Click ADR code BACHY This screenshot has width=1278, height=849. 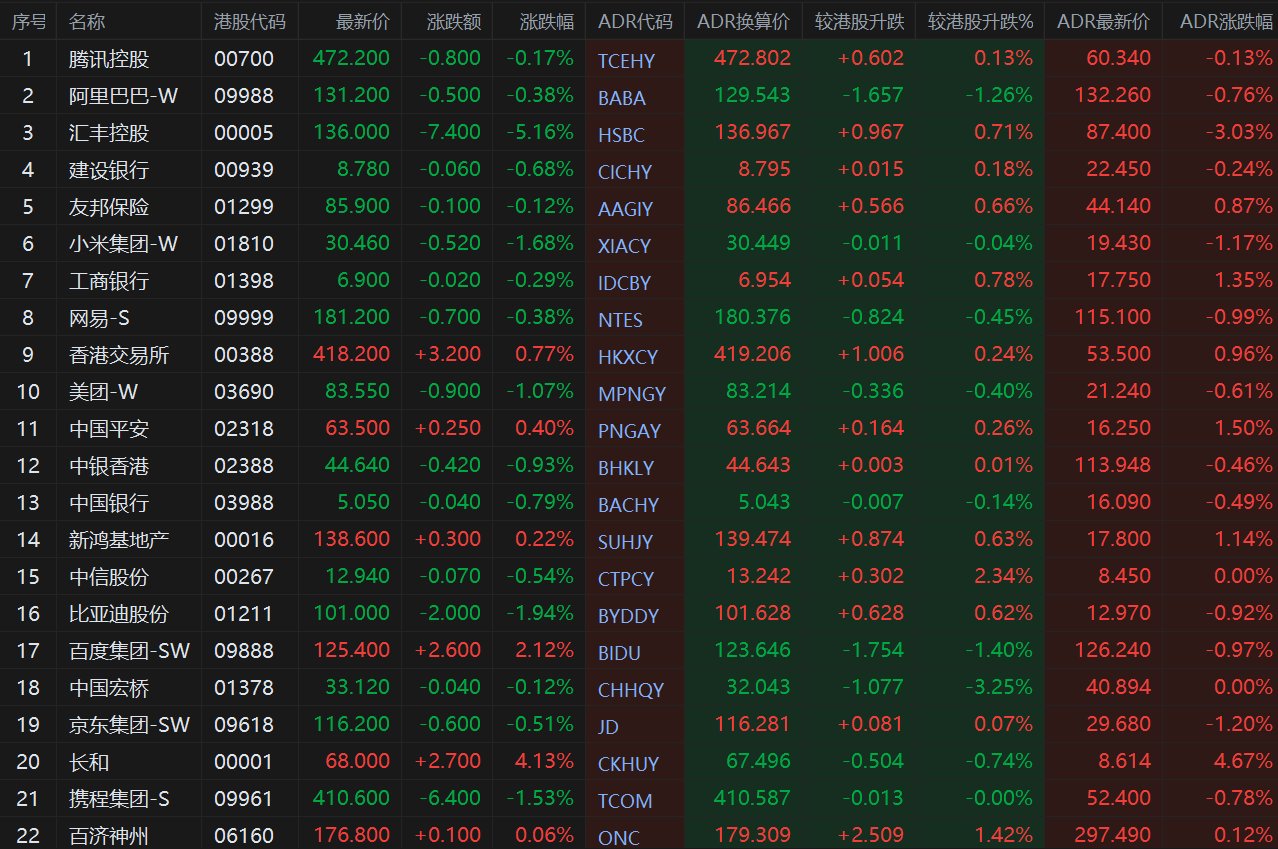[x=628, y=505]
